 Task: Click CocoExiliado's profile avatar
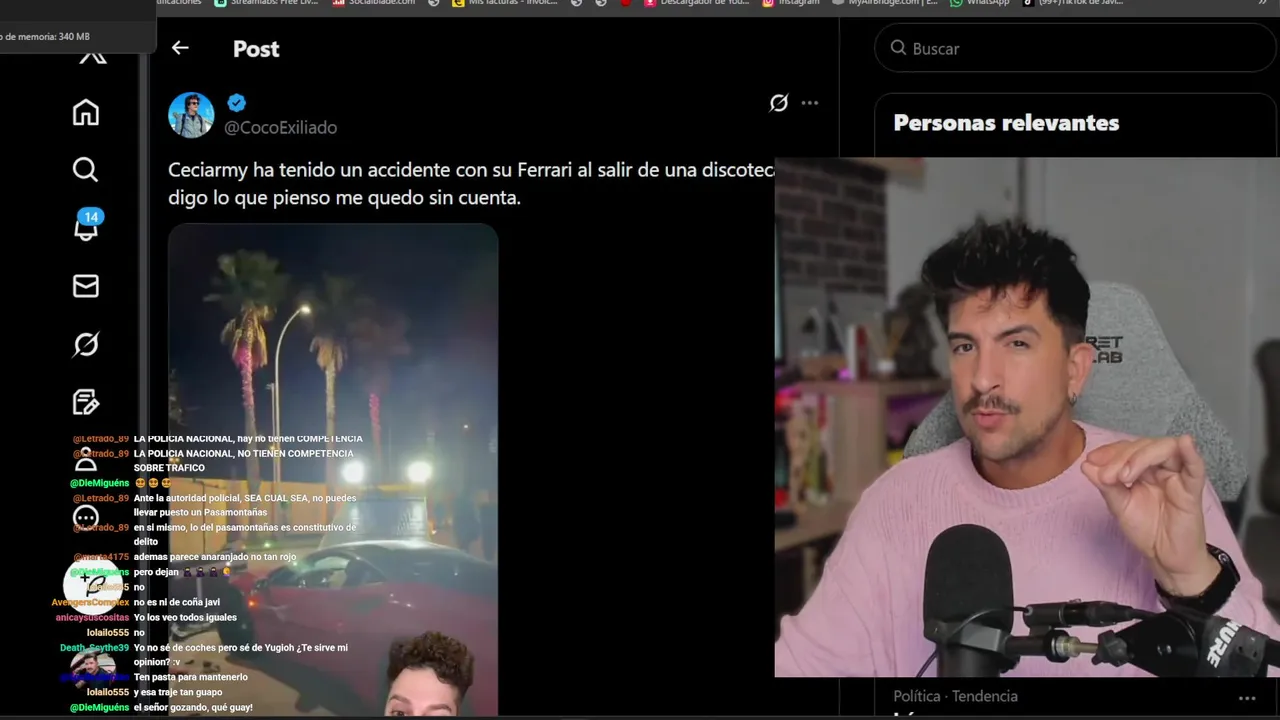coord(191,115)
